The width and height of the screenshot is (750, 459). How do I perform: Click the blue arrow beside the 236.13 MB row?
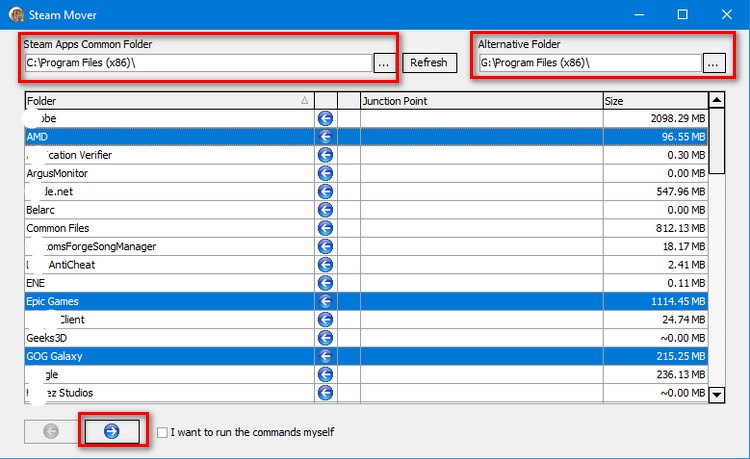tap(325, 374)
